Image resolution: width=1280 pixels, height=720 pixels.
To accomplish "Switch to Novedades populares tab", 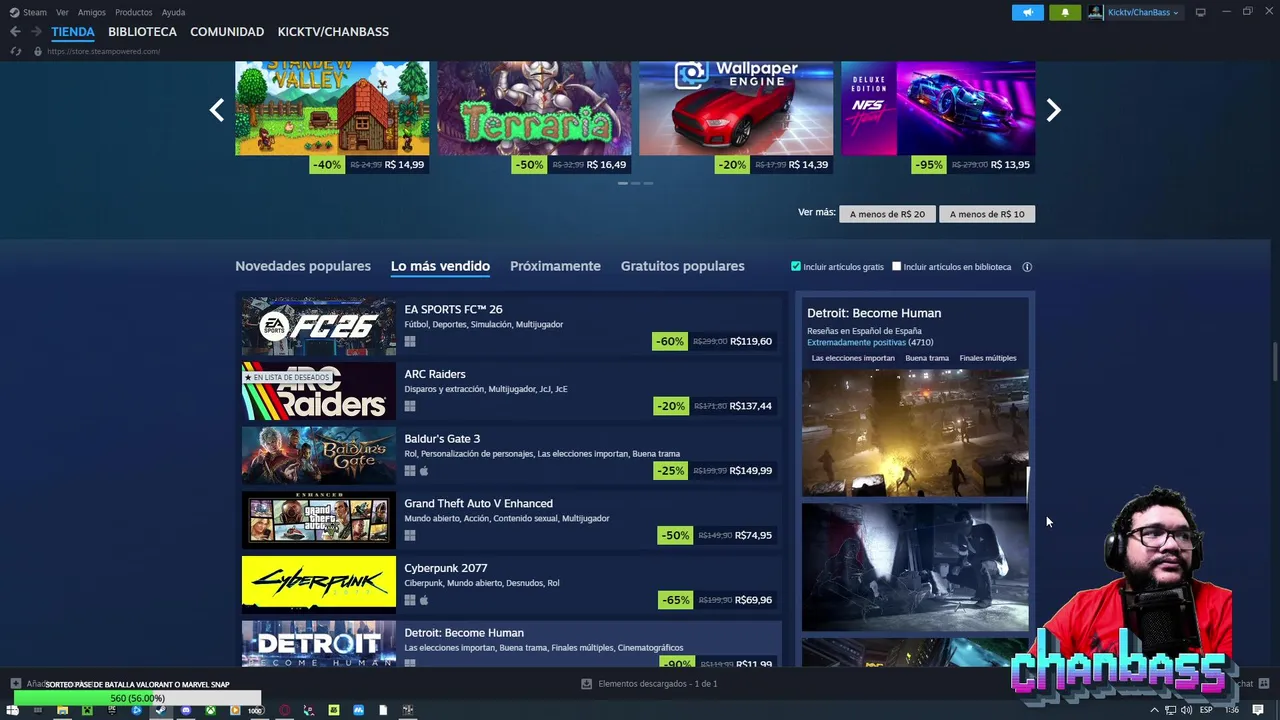I will click(303, 266).
